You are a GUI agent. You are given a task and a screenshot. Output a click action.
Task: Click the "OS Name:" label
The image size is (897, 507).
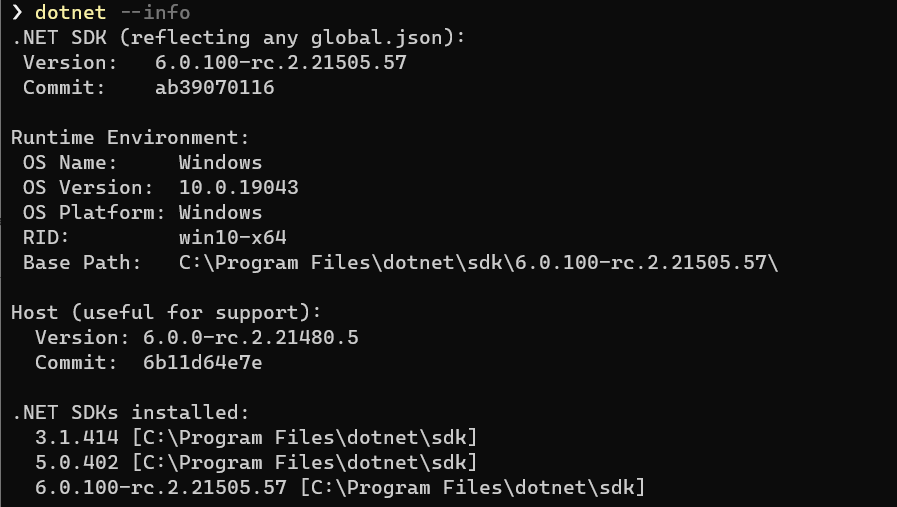70,163
